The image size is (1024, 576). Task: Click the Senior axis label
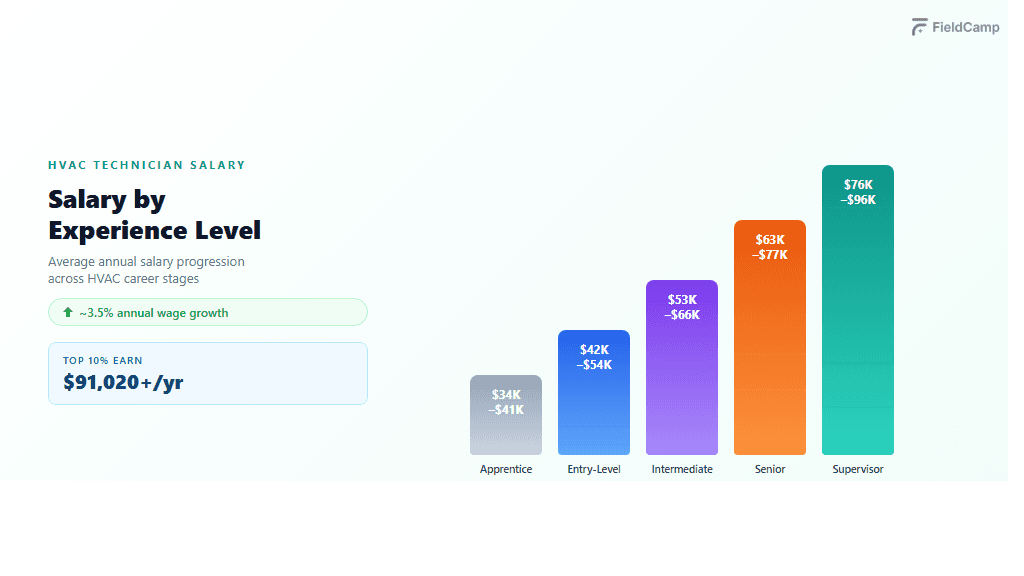tap(770, 470)
